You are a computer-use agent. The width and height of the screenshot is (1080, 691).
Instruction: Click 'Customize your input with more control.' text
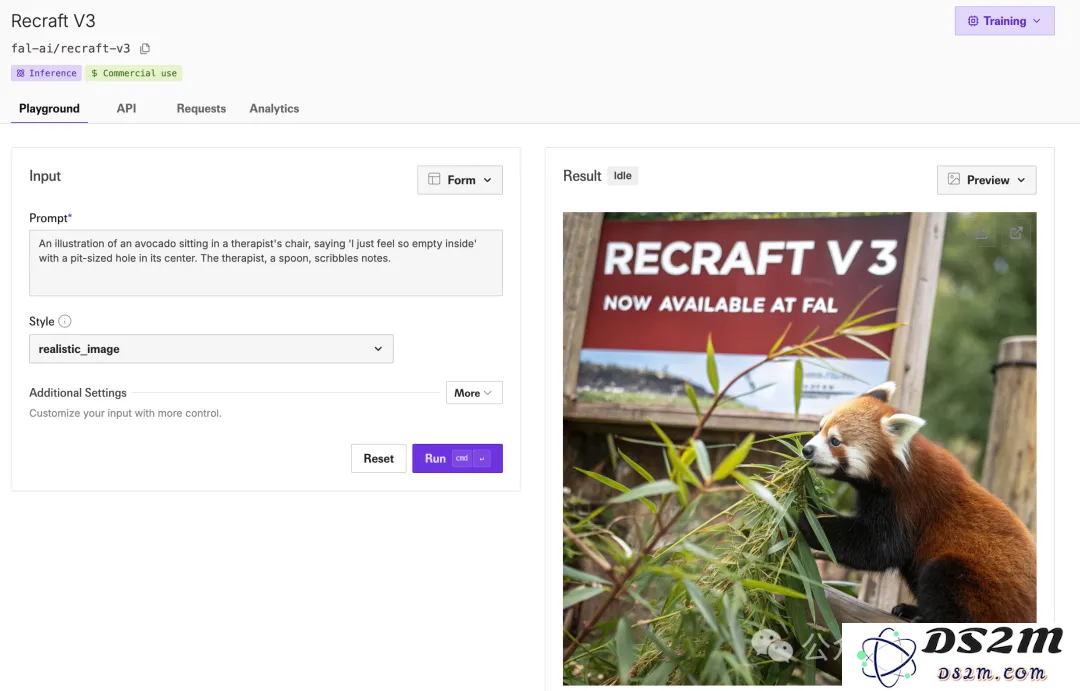(x=125, y=413)
